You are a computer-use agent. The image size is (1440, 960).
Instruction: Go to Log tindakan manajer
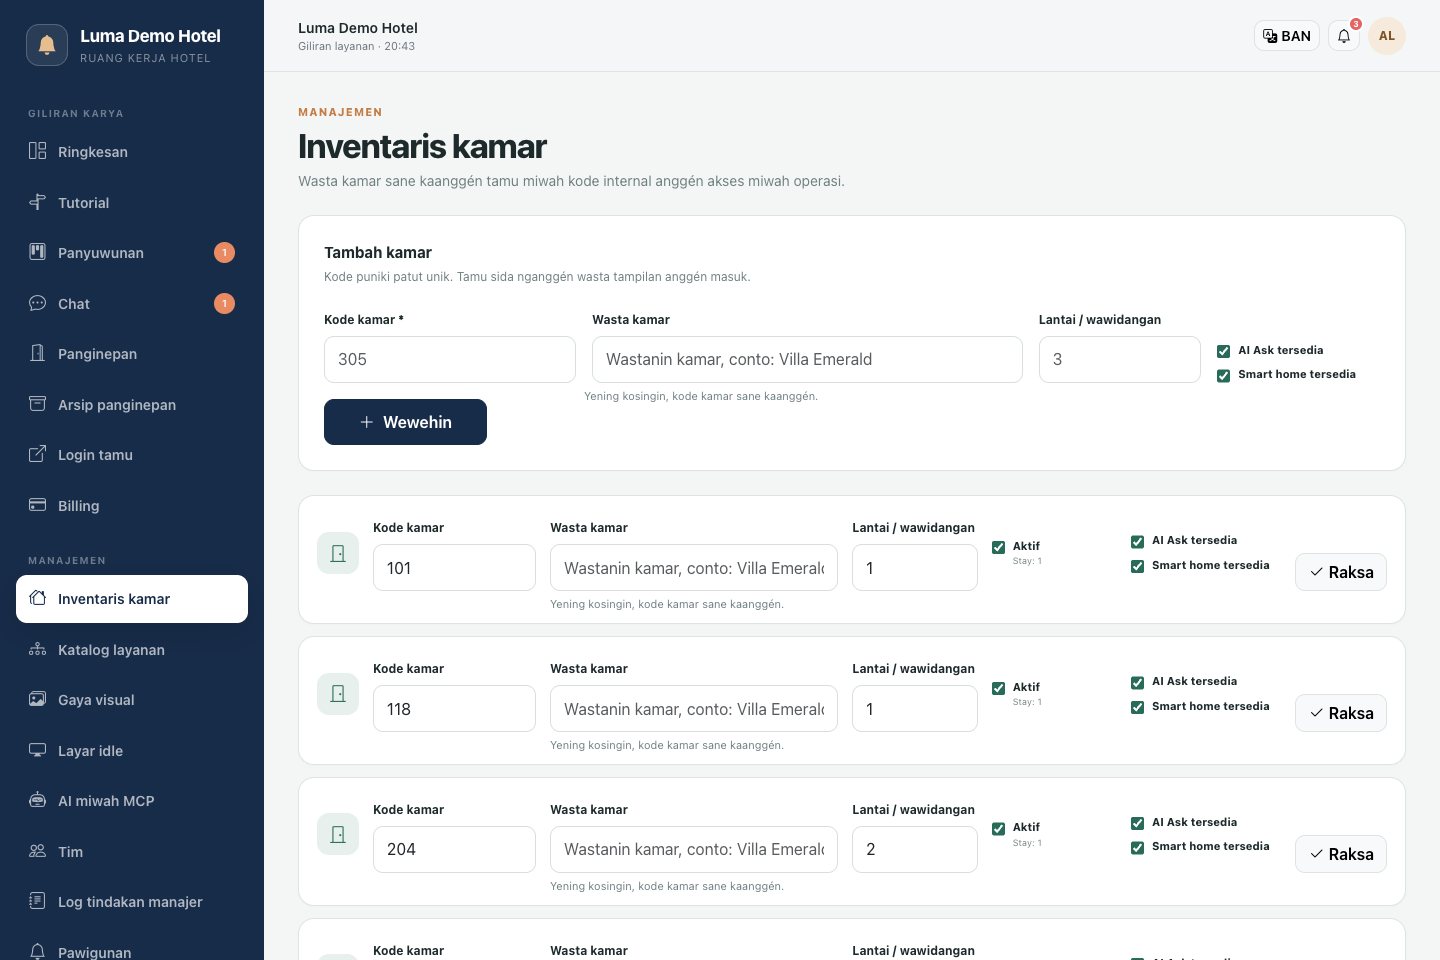click(132, 902)
